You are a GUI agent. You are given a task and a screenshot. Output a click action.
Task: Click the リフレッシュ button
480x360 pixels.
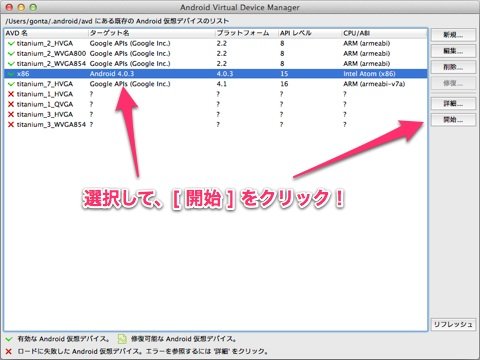pyautogui.click(x=453, y=324)
